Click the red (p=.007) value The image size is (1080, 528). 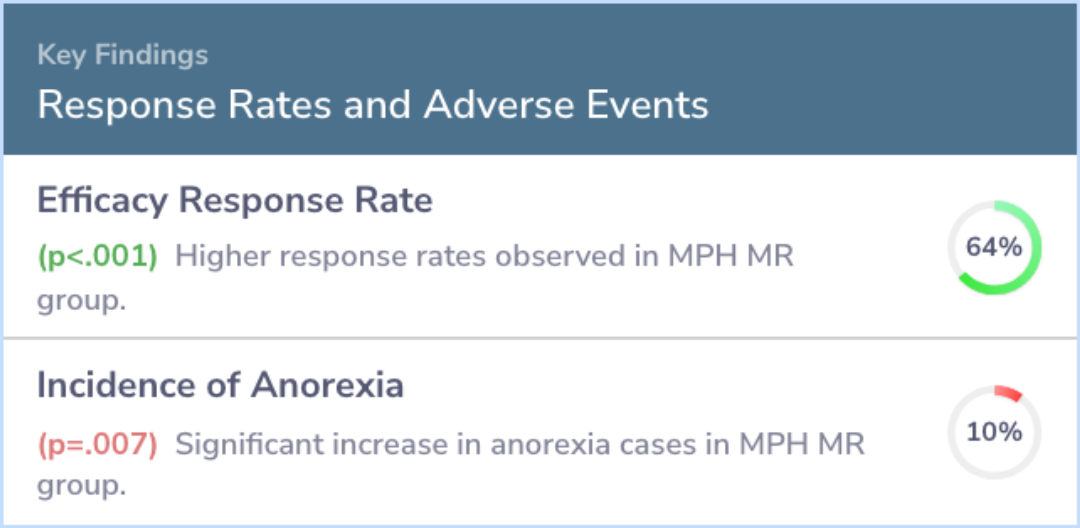[98, 445]
